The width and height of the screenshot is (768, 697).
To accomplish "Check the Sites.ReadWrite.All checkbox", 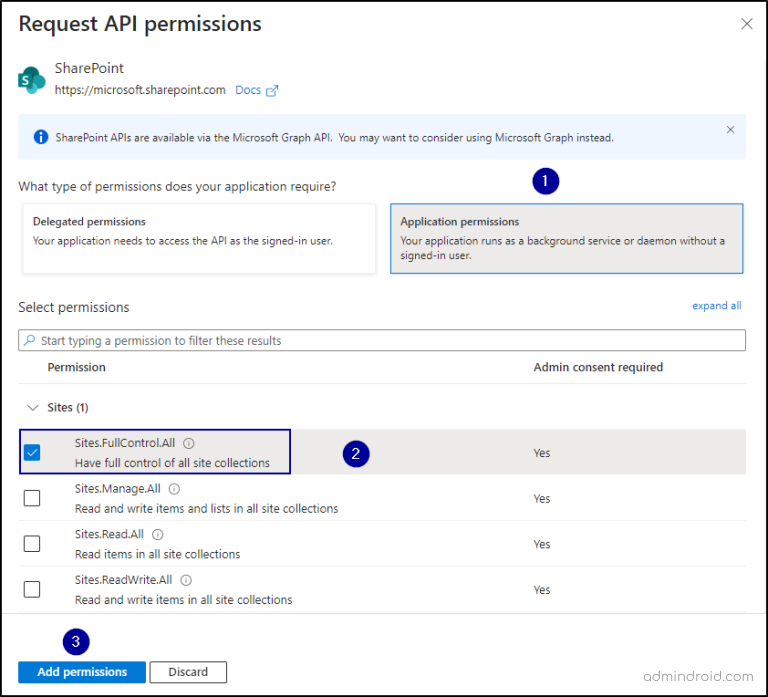I will (32, 589).
